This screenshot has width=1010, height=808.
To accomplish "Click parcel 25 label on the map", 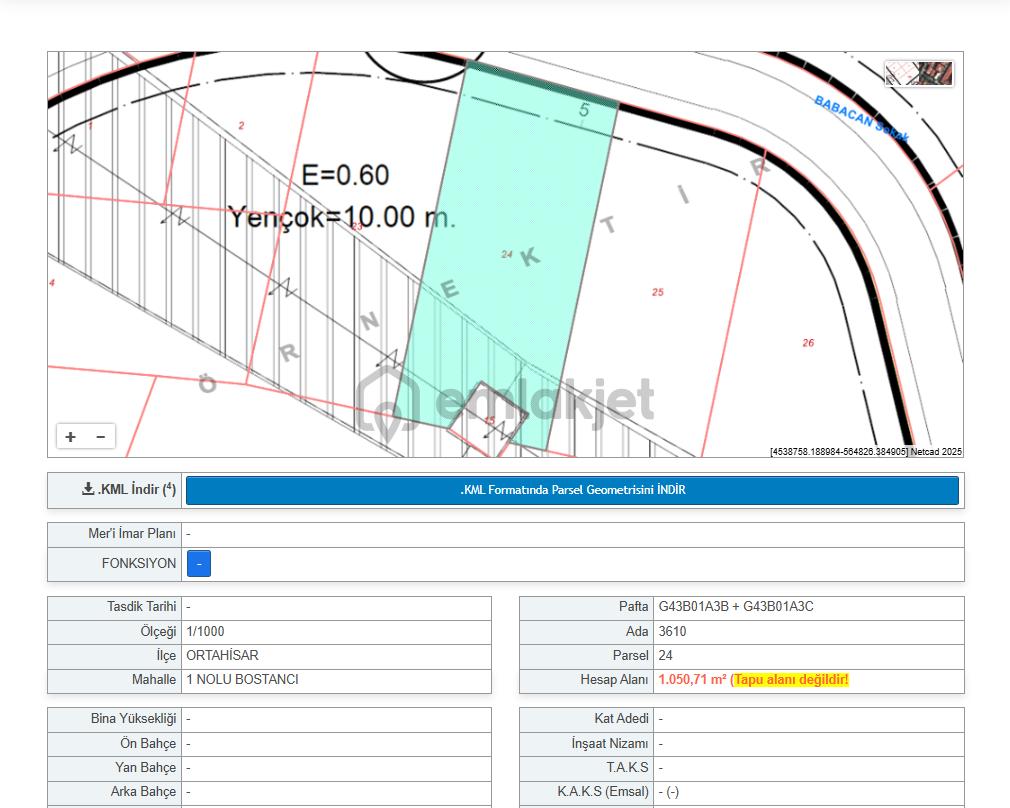I will tap(658, 292).
